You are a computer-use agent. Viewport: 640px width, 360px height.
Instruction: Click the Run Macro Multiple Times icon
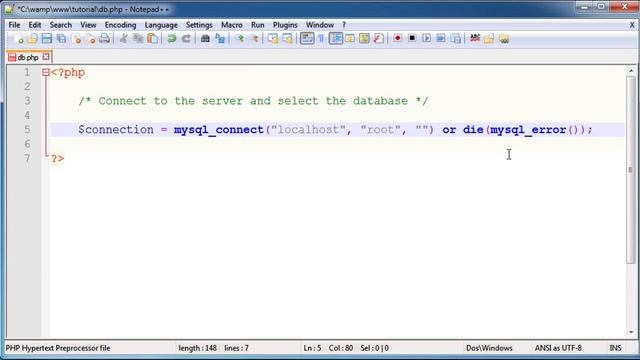(441, 39)
